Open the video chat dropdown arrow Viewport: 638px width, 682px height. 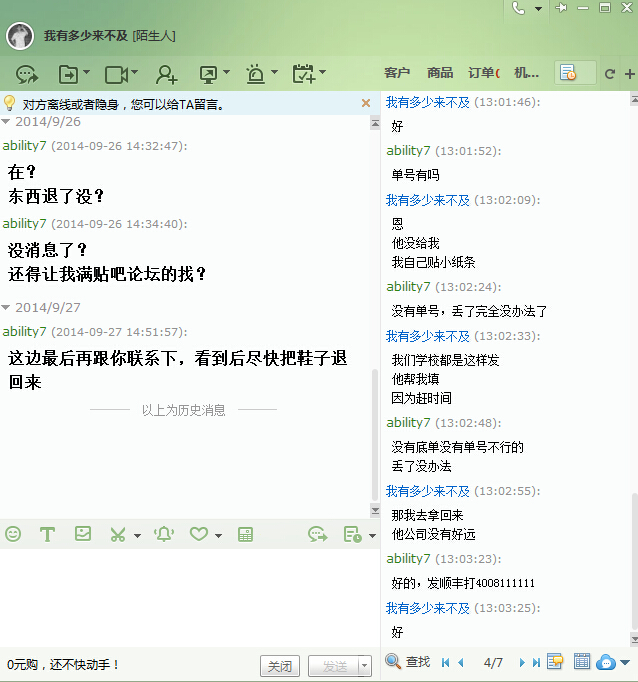(x=134, y=72)
